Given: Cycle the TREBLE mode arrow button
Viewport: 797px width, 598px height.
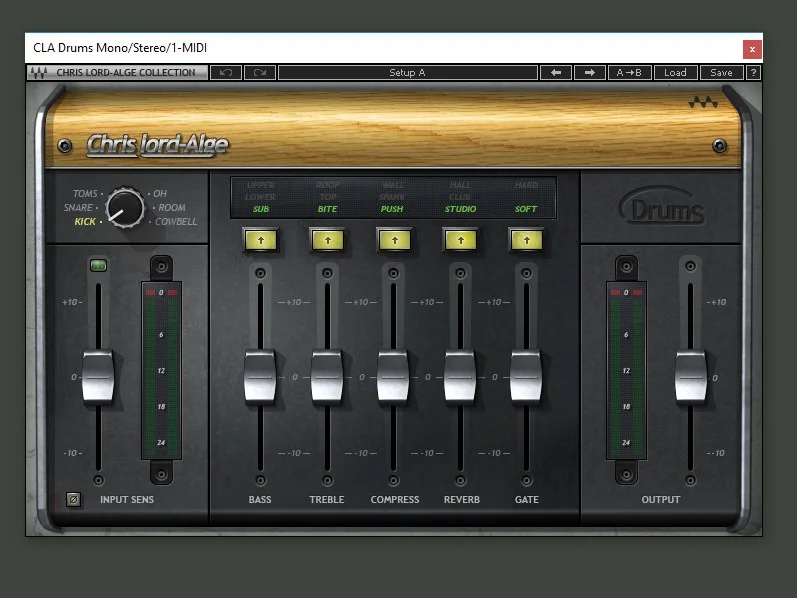Looking at the screenshot, I should (328, 241).
